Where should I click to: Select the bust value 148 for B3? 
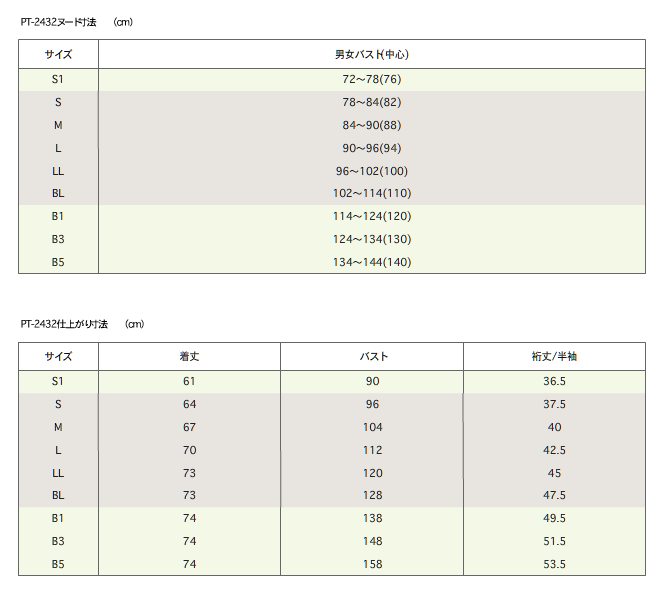point(373,541)
